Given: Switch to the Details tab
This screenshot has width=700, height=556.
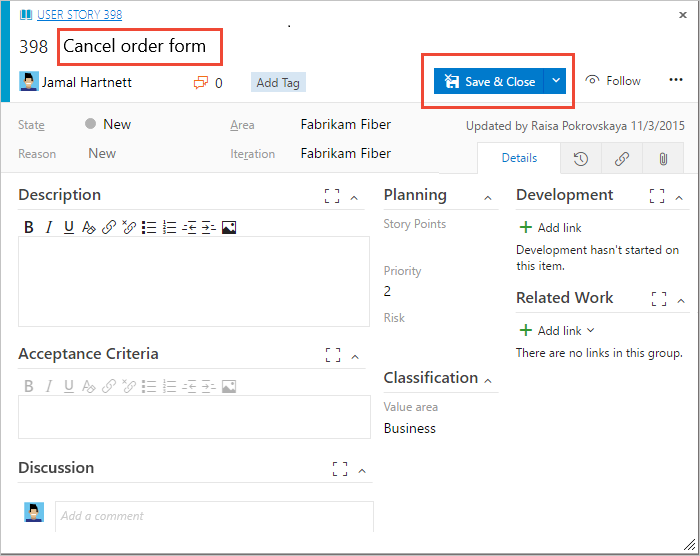Looking at the screenshot, I should (x=519, y=158).
